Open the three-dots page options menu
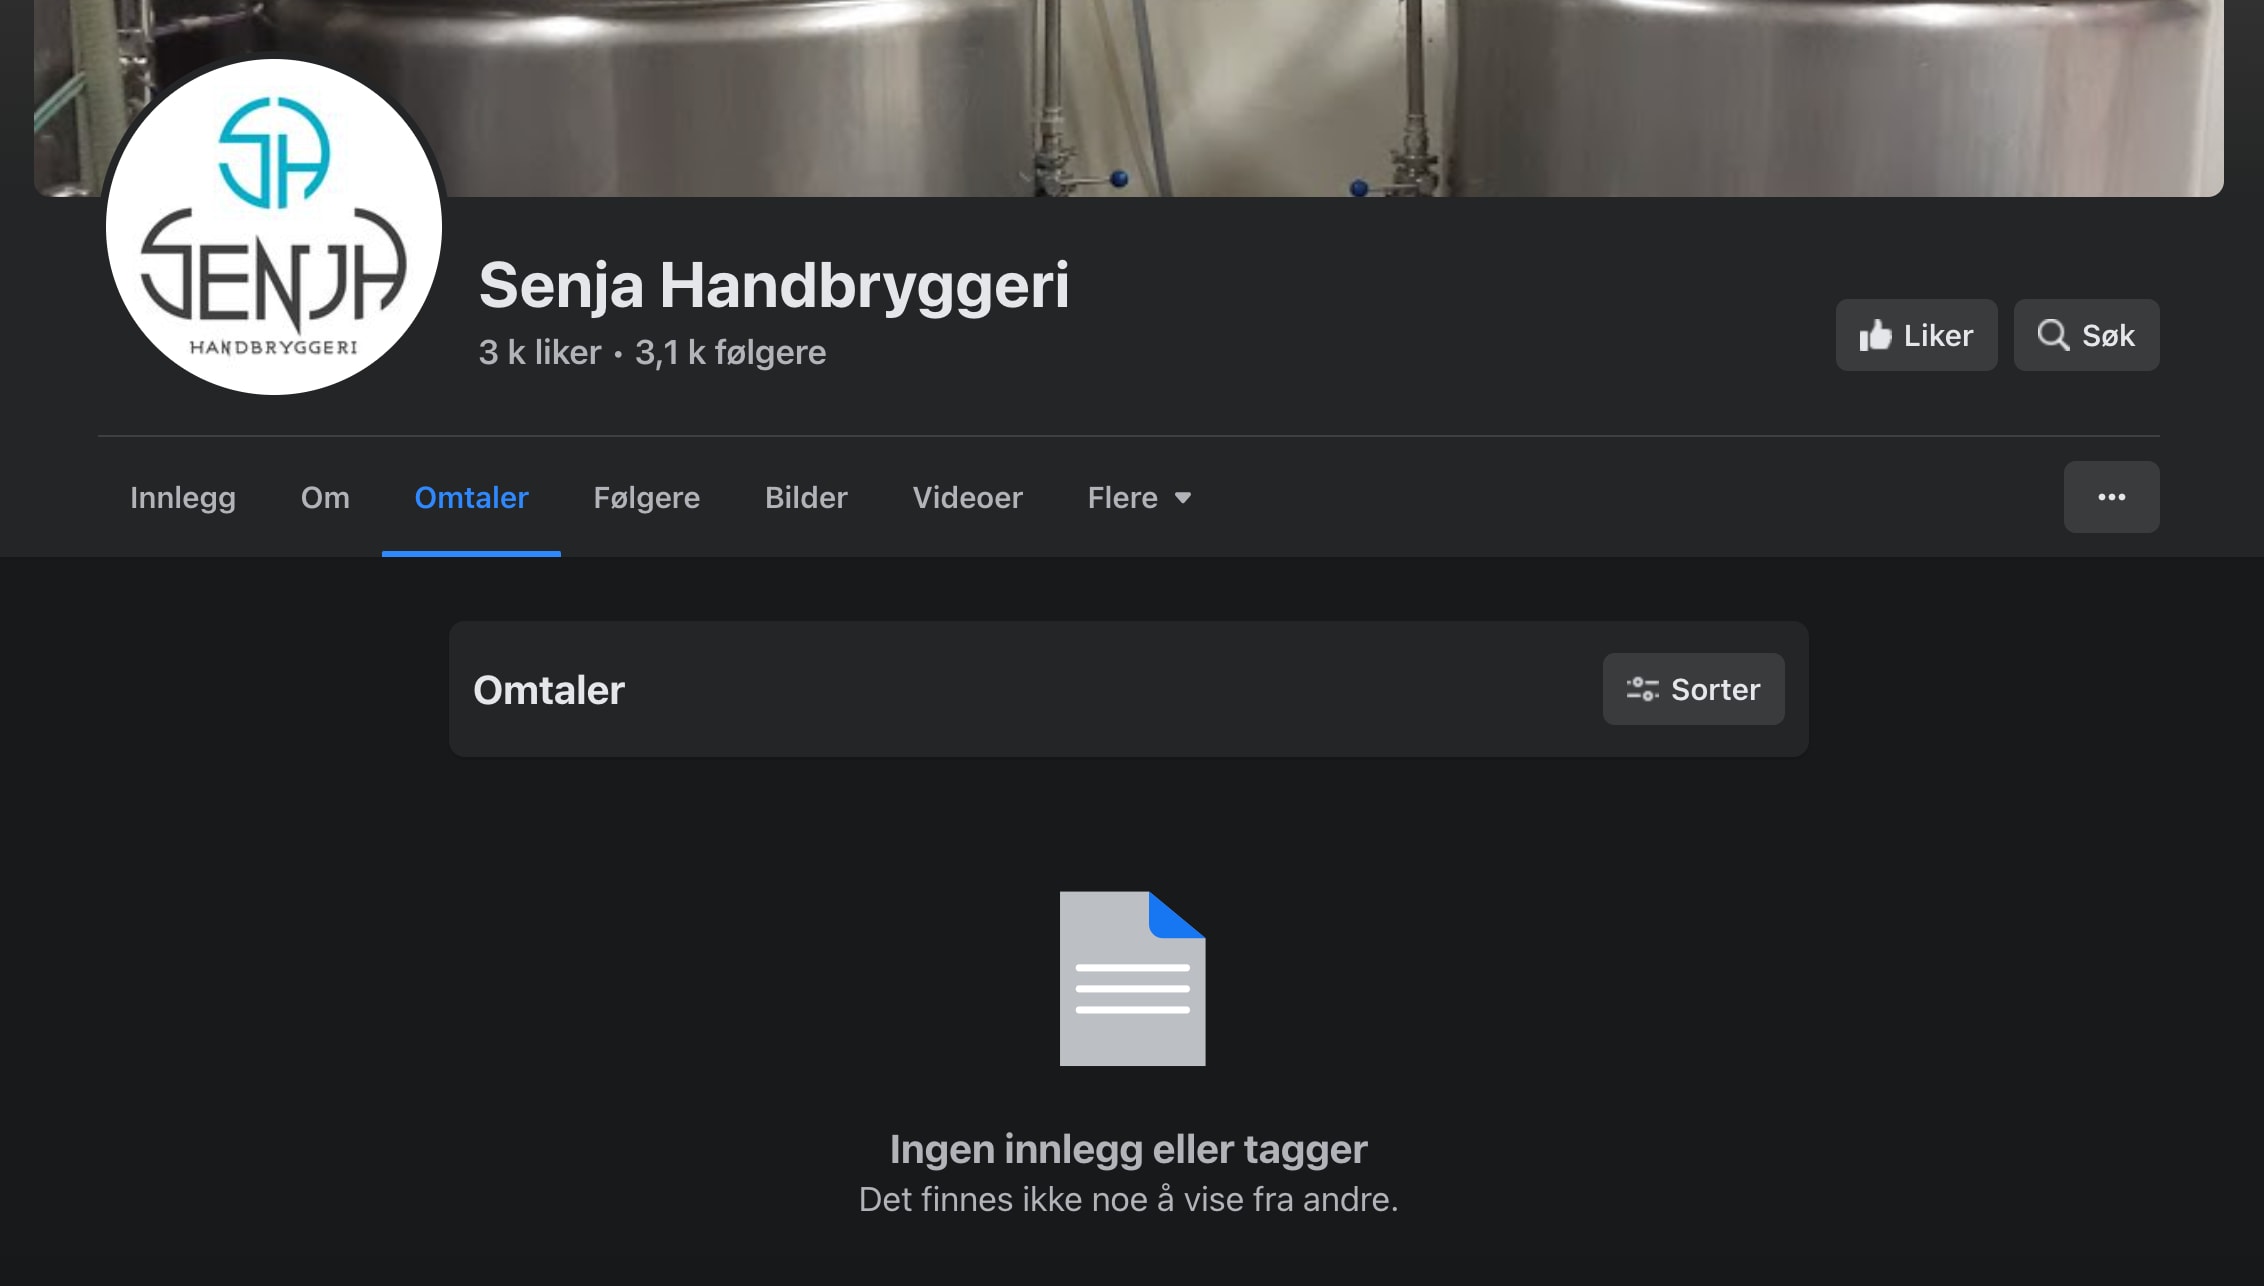2264x1286 pixels. pos(2111,497)
